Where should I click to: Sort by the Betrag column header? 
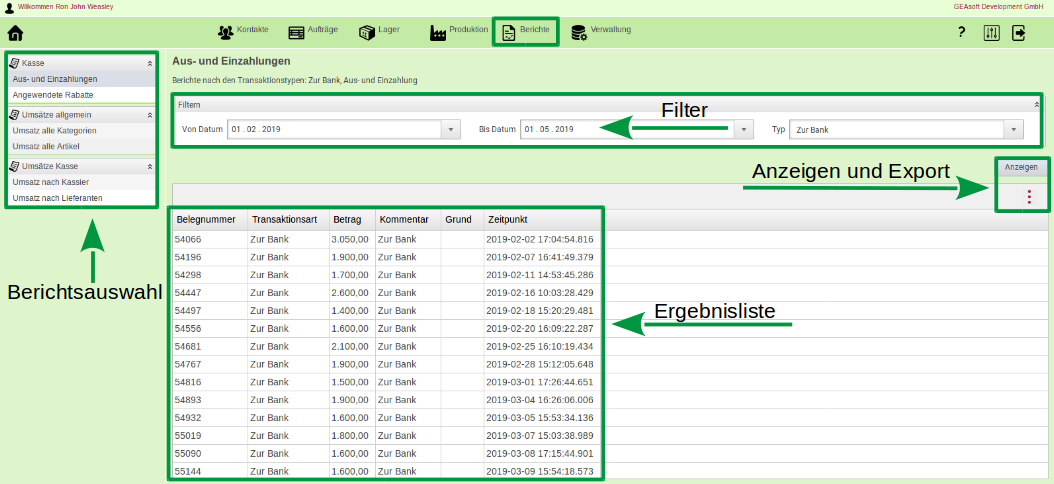(348, 219)
